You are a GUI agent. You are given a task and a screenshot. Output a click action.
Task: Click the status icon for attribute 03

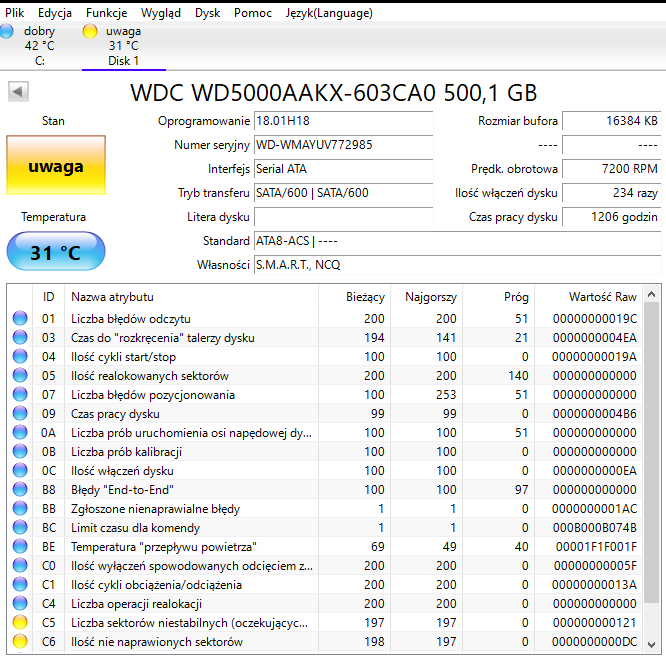(x=20, y=337)
